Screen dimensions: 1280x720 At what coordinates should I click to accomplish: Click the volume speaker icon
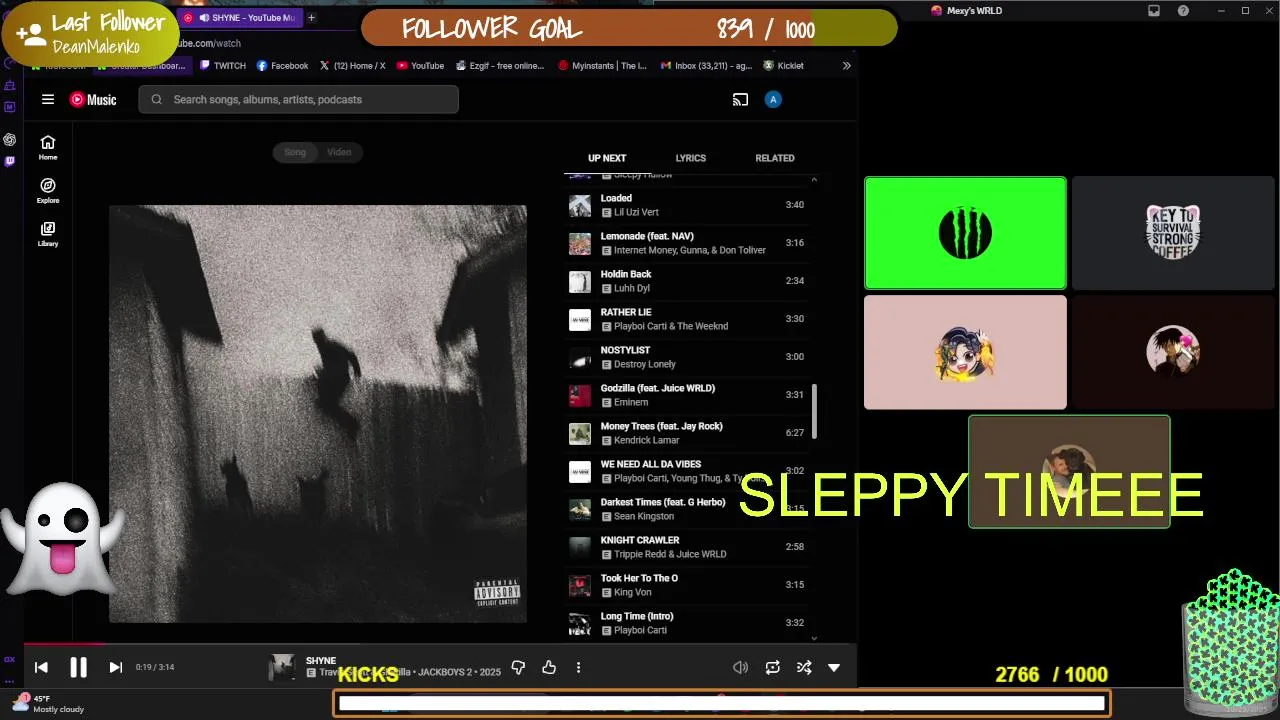coord(740,667)
